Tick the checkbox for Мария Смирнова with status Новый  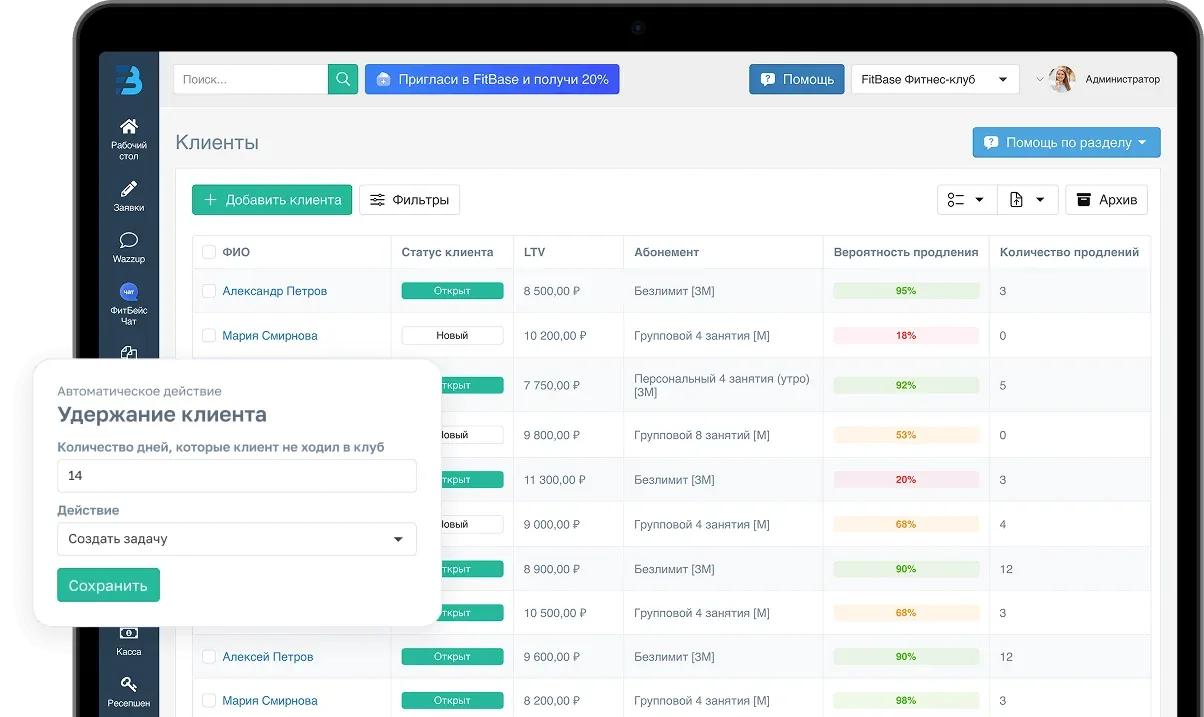[x=209, y=336]
